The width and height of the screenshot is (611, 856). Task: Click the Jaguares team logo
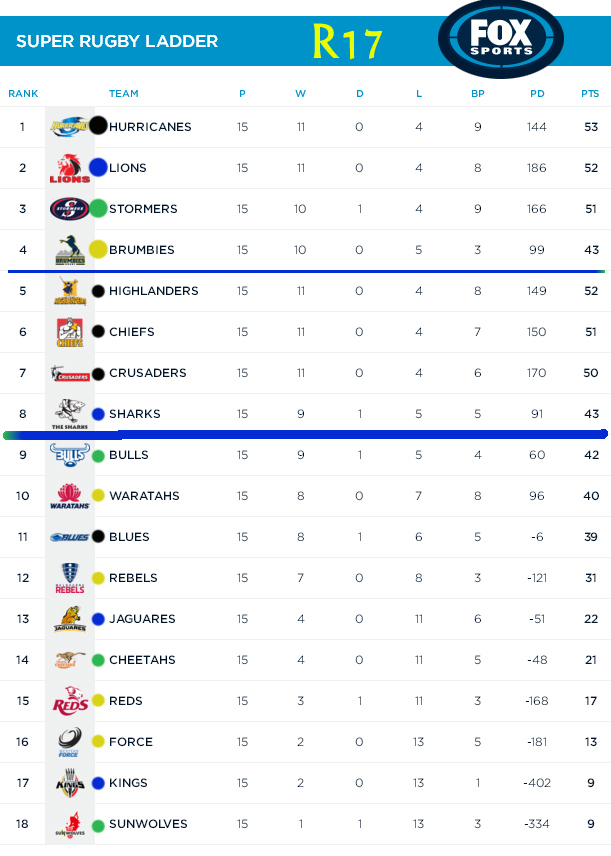[68, 619]
